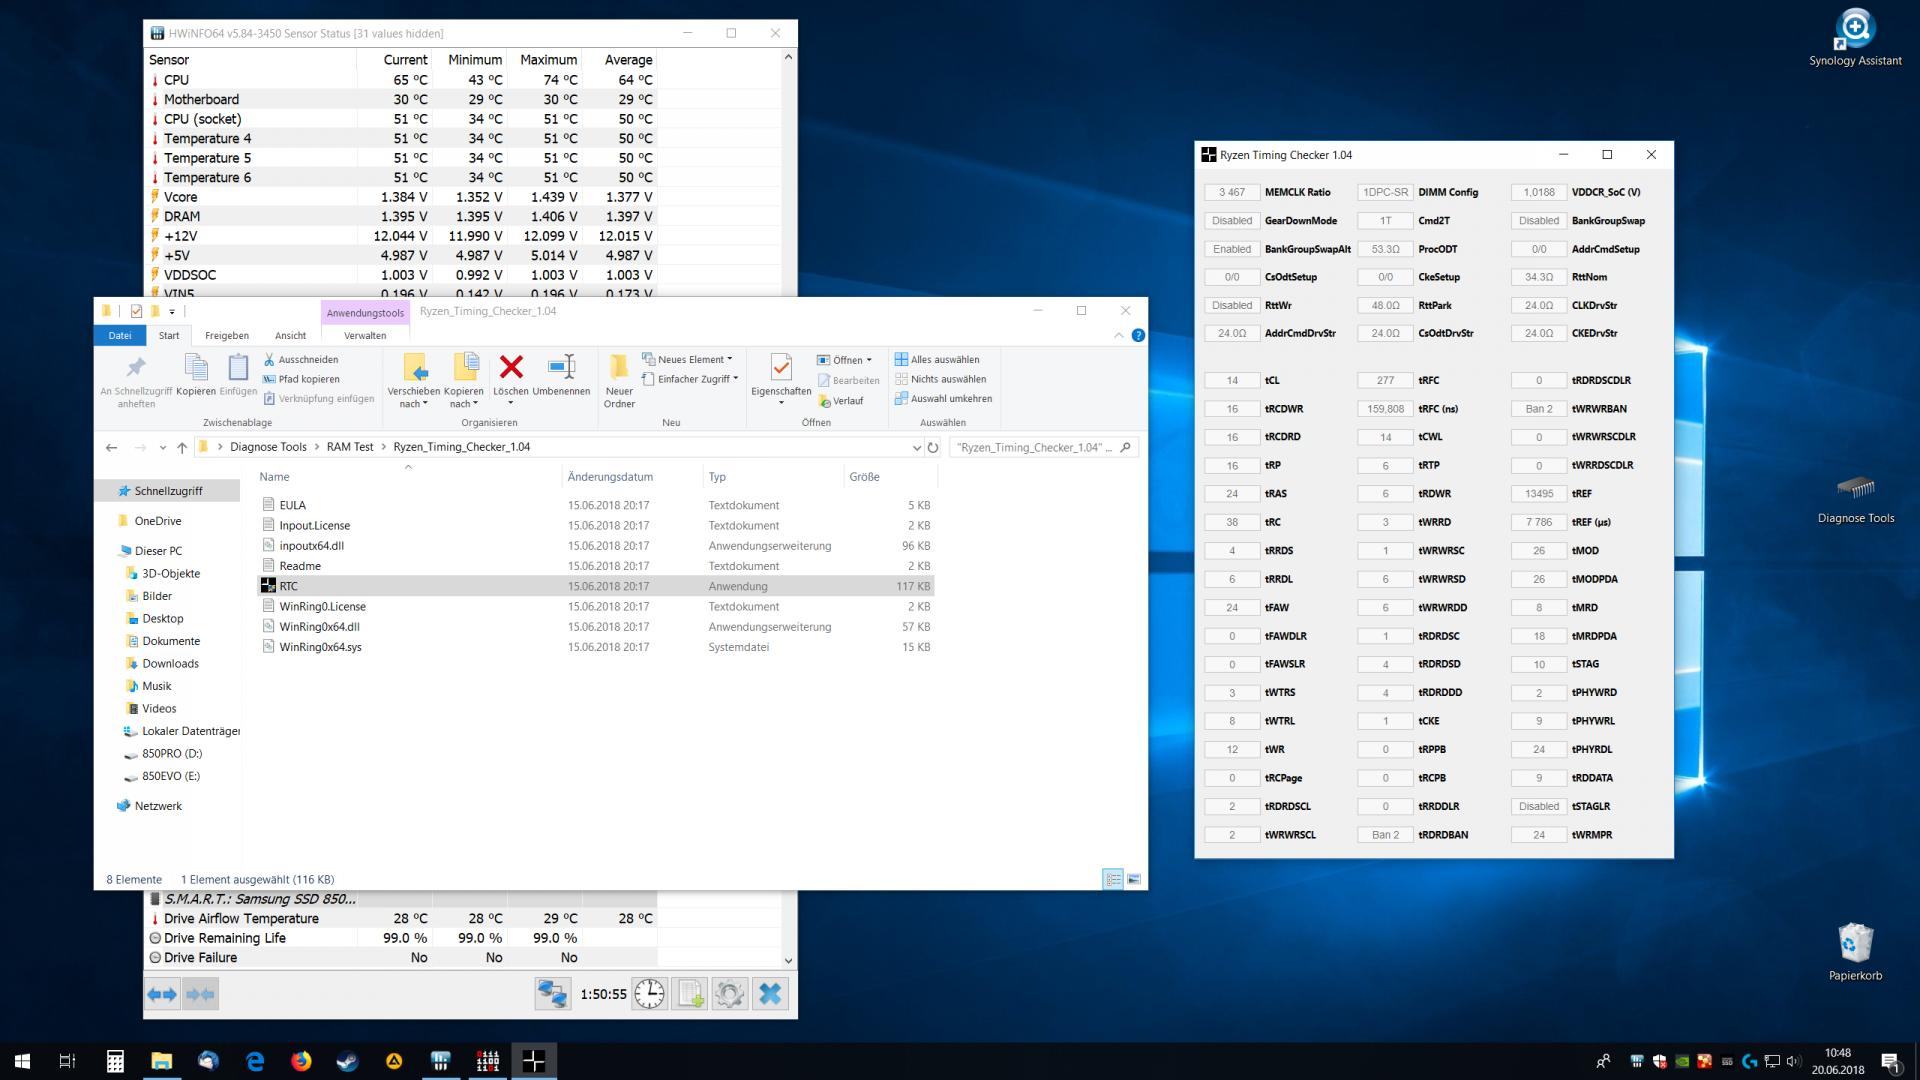Open Calculator from the taskbar
Viewport: 1920px width, 1080px height.
pos(115,1061)
